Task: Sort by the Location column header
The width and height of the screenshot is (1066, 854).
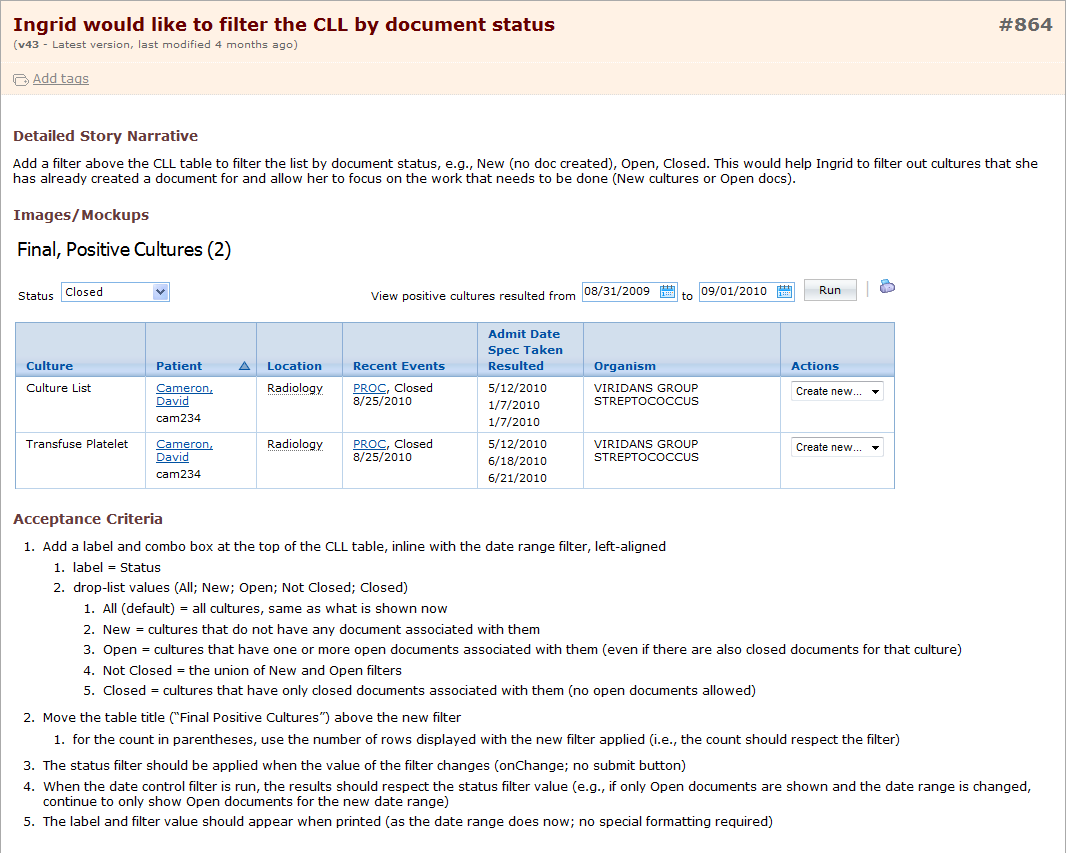Action: click(x=294, y=366)
